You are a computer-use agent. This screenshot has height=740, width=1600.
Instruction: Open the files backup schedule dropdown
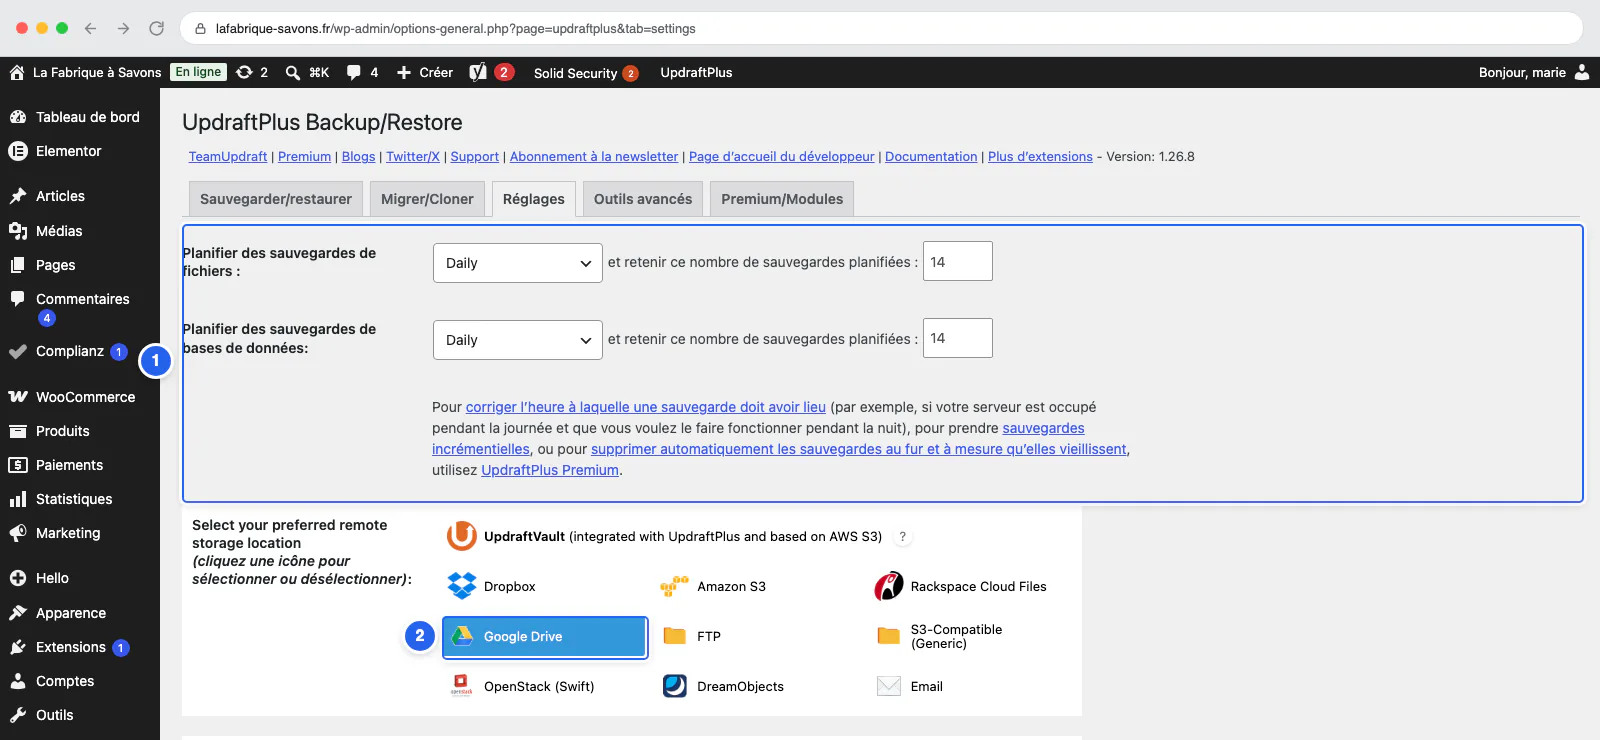(518, 263)
